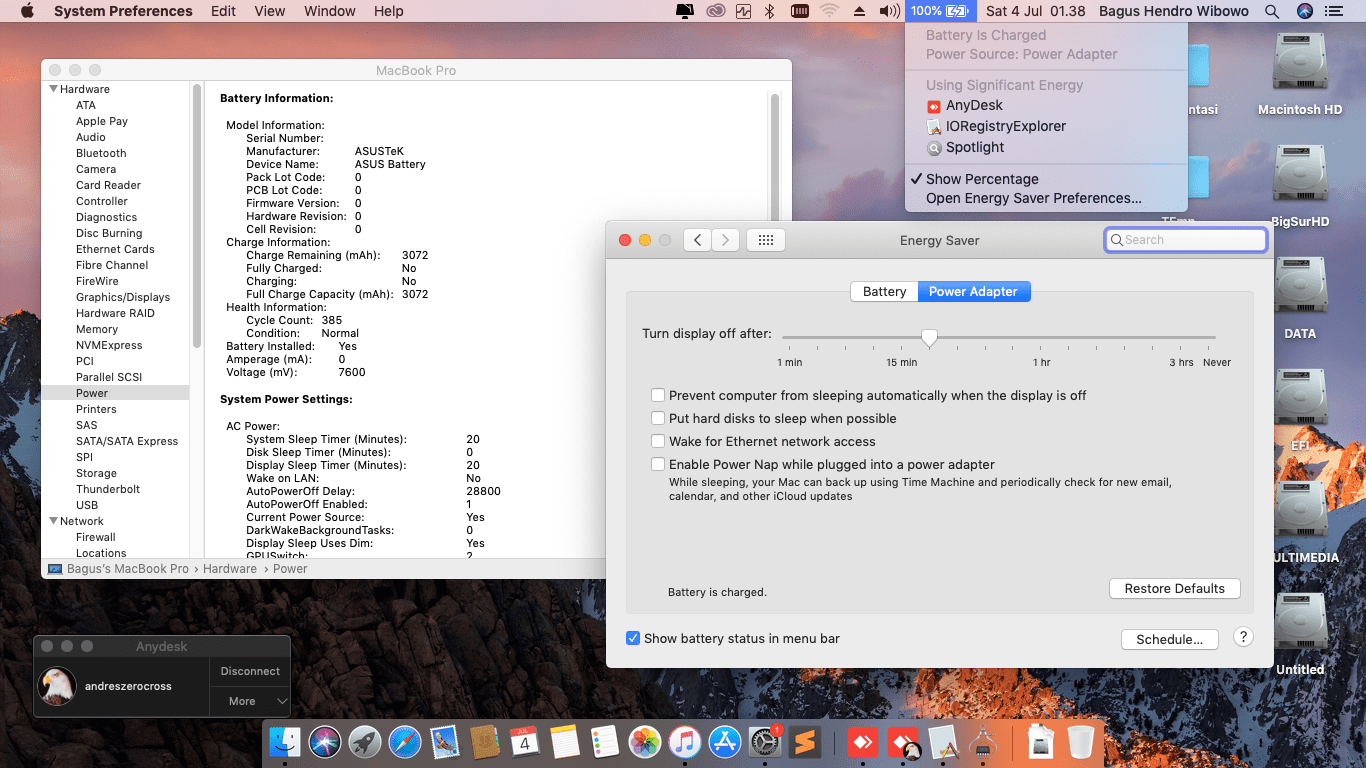The image size is (1366, 768).
Task: Click Restore Defaults button
Action: coord(1174,589)
